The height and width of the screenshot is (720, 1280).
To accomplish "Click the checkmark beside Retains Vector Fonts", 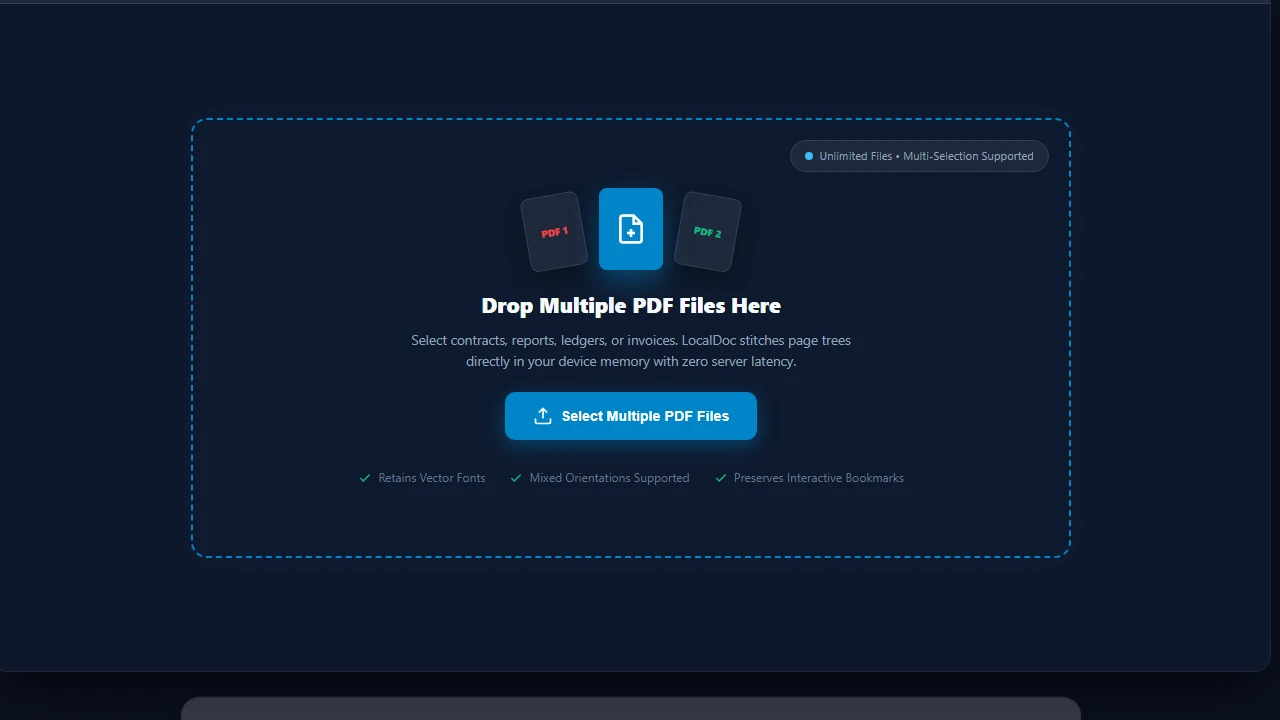I will pos(365,478).
